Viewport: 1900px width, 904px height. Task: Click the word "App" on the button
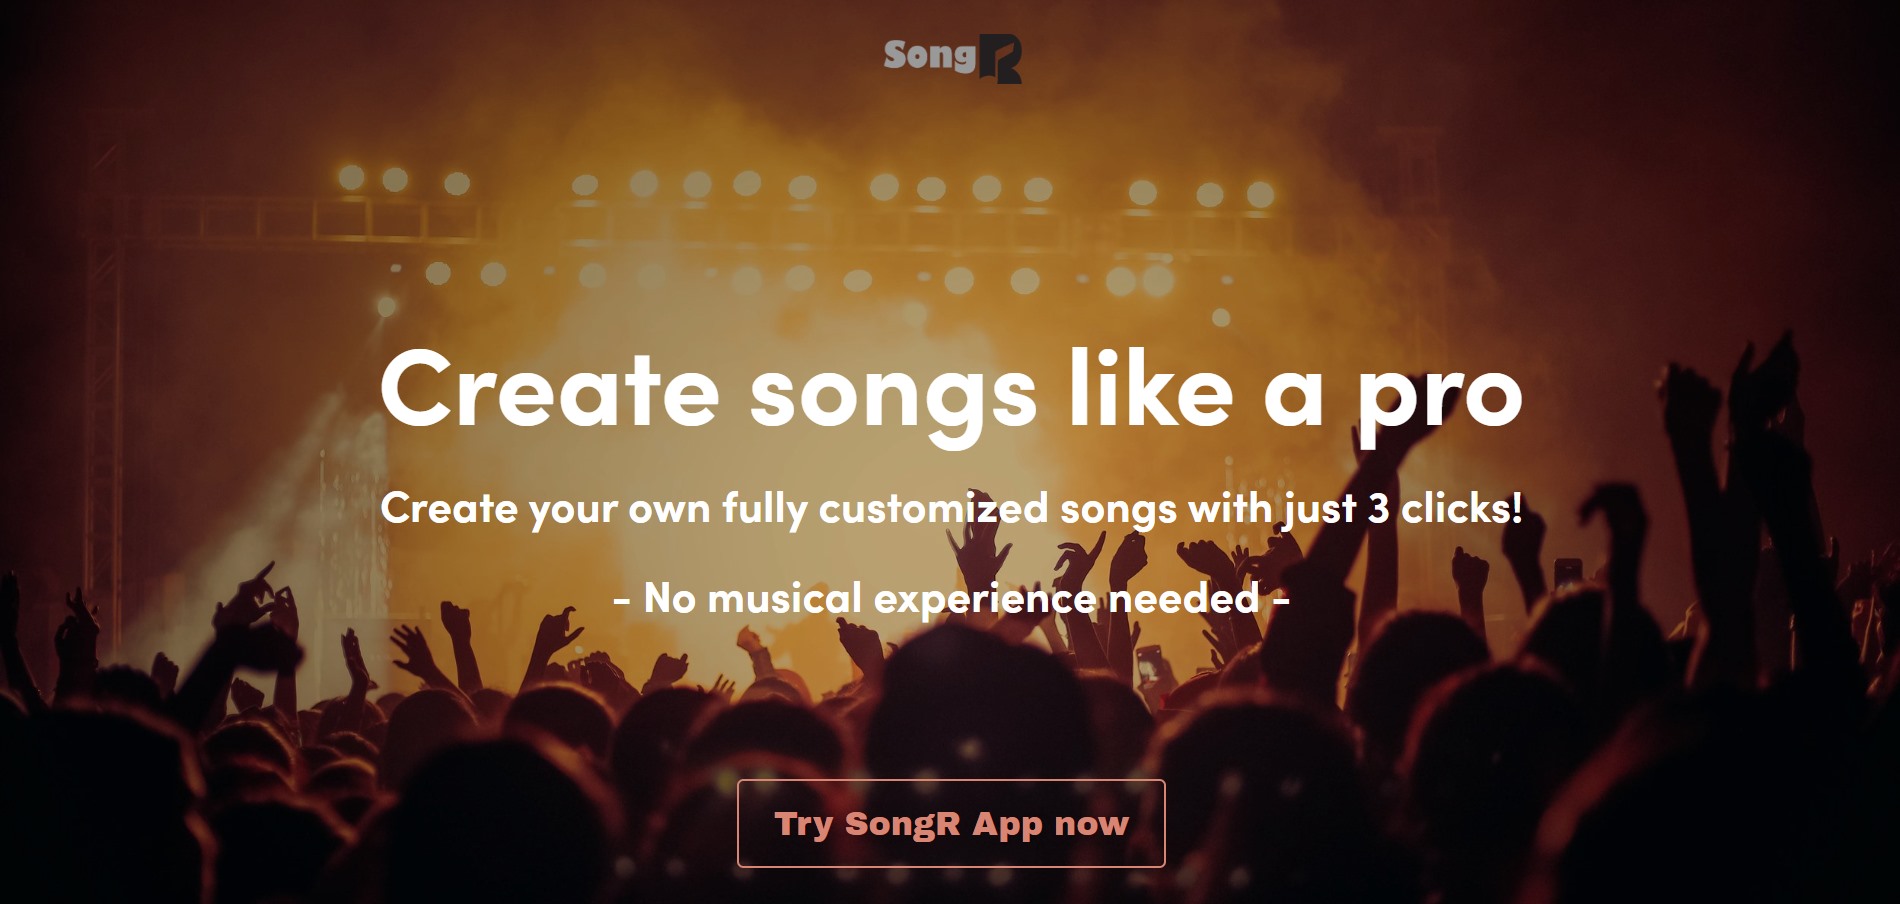[1007, 825]
